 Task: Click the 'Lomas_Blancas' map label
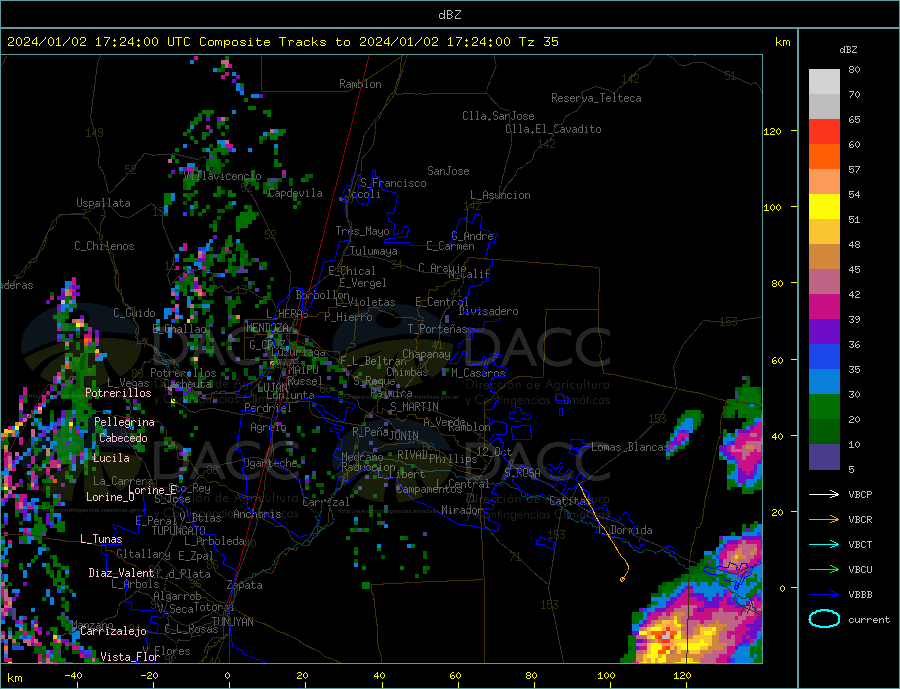coord(630,447)
